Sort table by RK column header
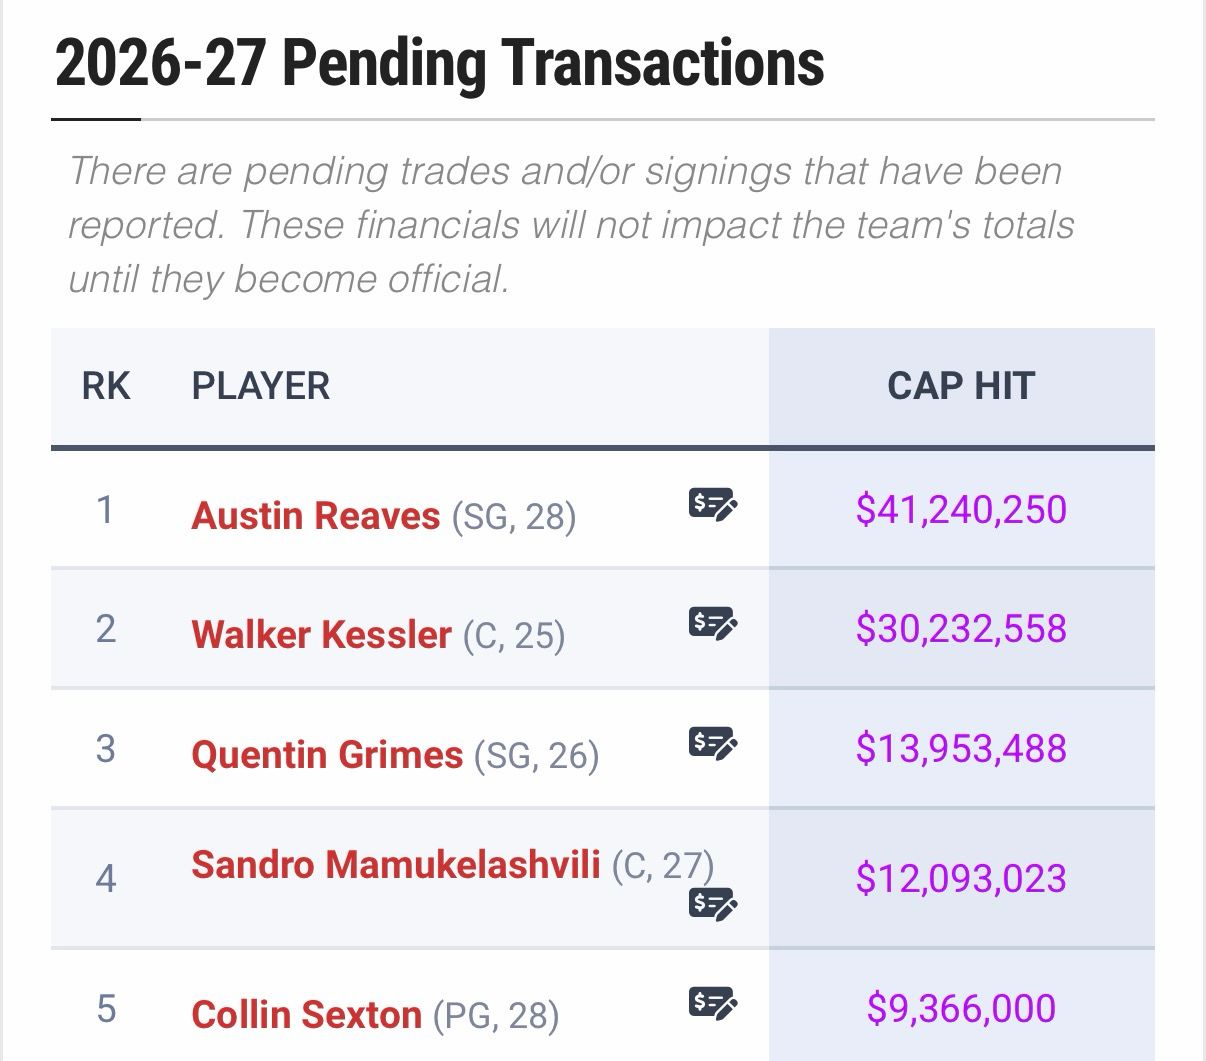 (x=106, y=386)
